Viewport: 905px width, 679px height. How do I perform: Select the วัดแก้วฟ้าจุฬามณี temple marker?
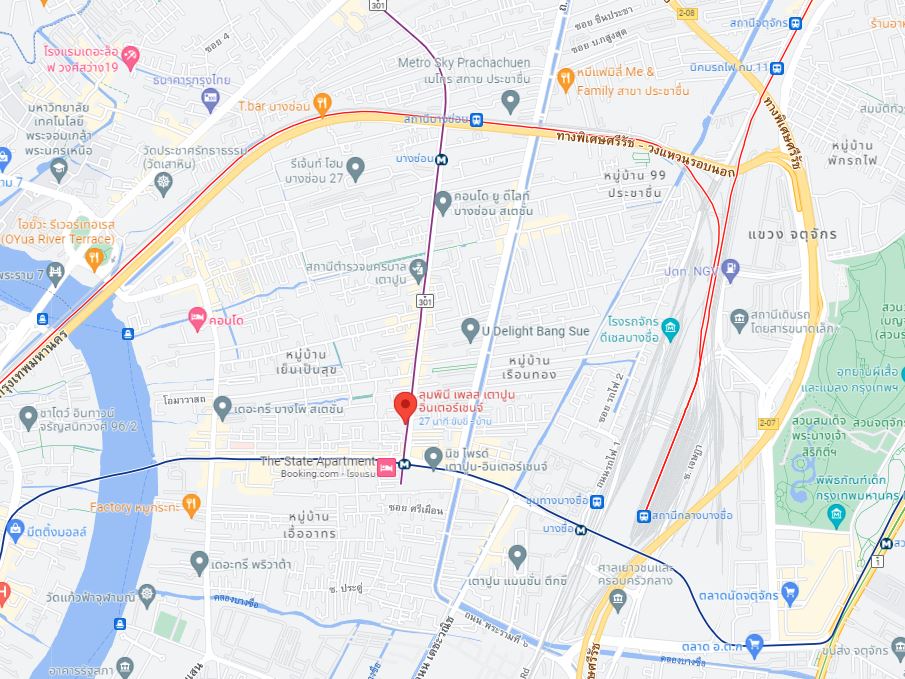147,595
